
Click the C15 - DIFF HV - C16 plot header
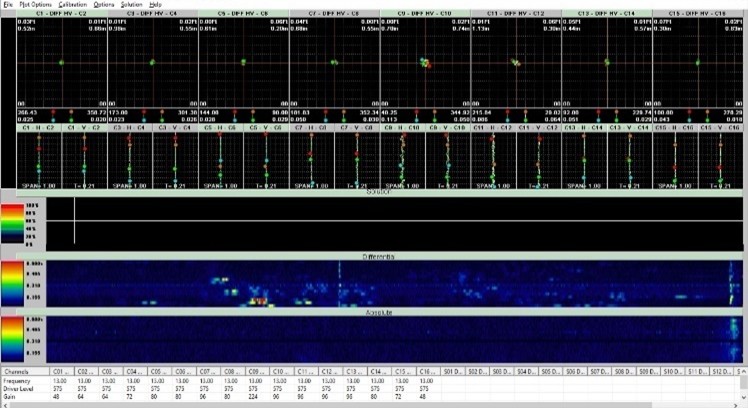pyautogui.click(x=702, y=13)
